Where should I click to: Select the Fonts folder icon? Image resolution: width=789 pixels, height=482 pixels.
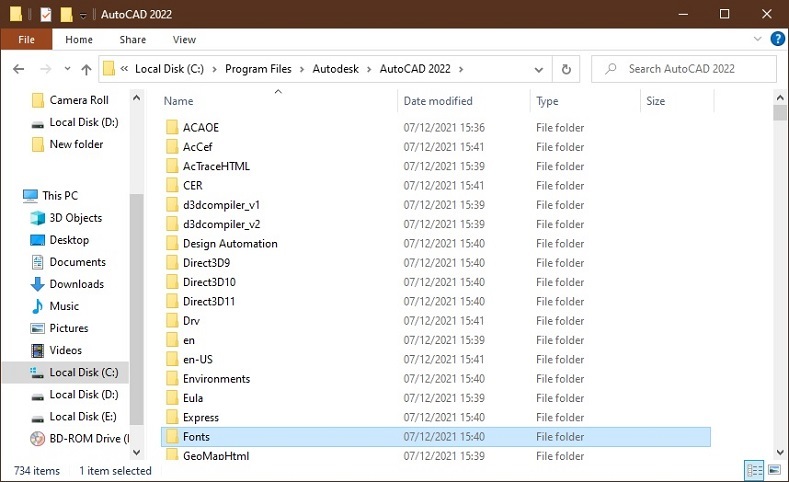click(x=172, y=437)
